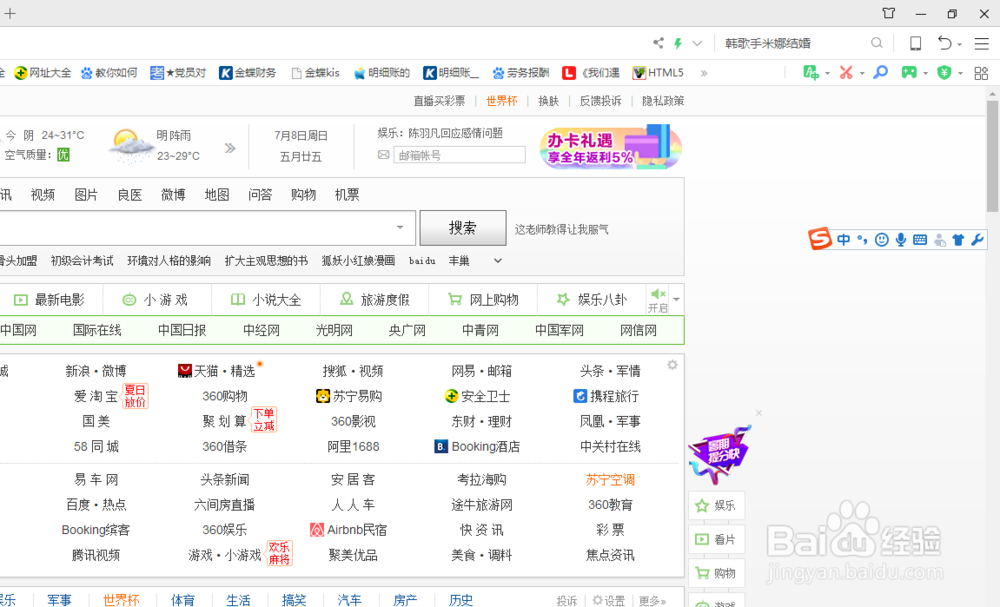
Task: Click the Sogou input method S logo
Action: coord(820,239)
